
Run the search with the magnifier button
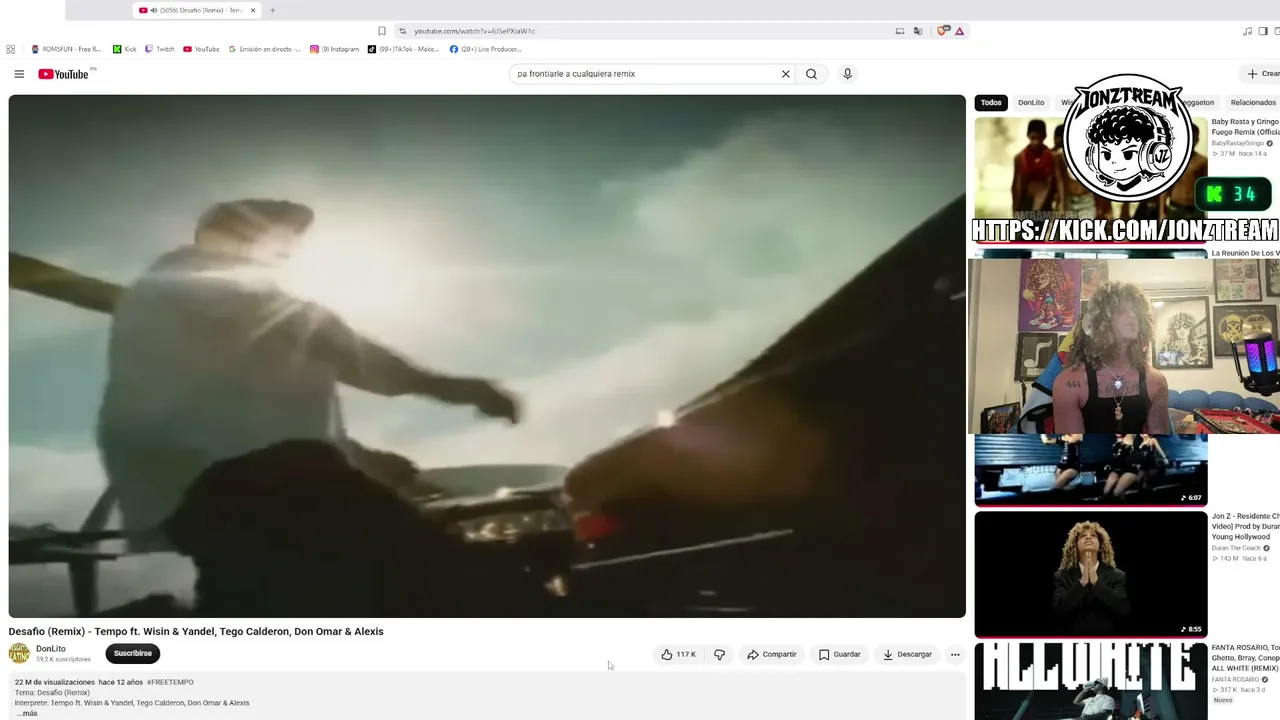click(811, 74)
